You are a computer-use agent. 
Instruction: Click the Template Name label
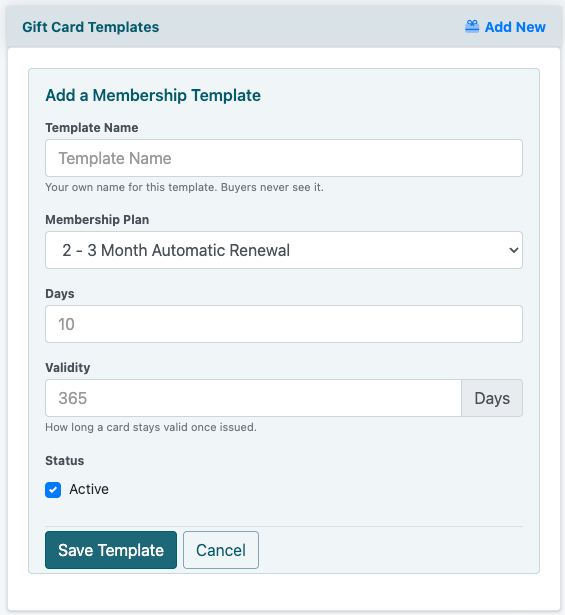pos(92,127)
